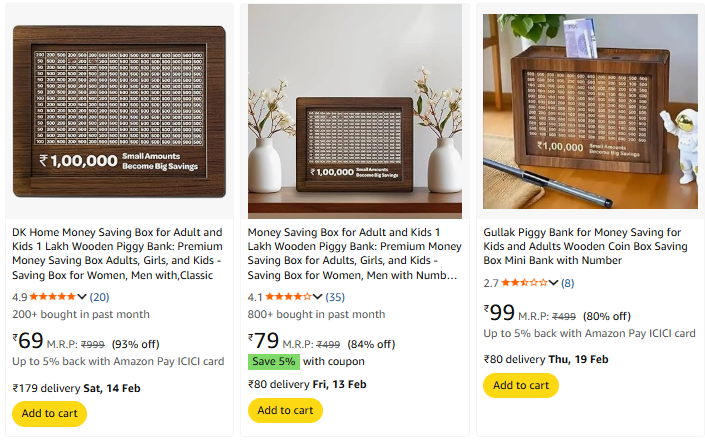
Task: View the 8 reviews for Gullak Piggy Bank
Action: tap(567, 283)
